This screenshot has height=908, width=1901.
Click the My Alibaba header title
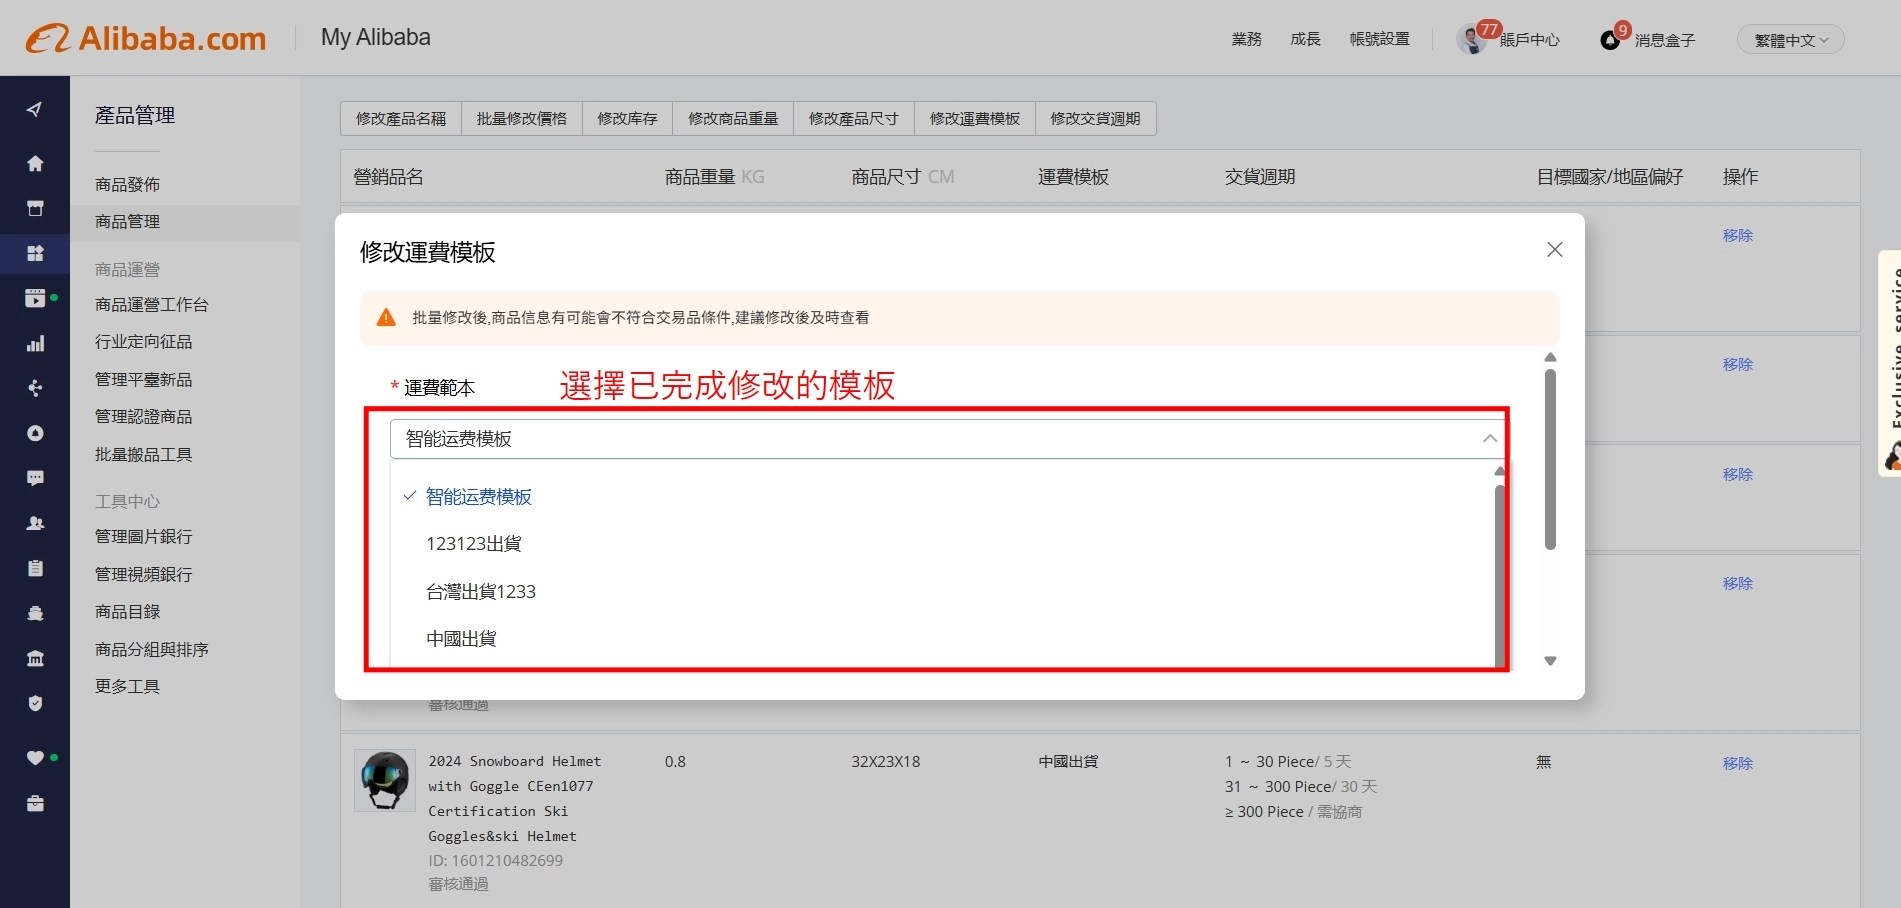click(x=375, y=38)
